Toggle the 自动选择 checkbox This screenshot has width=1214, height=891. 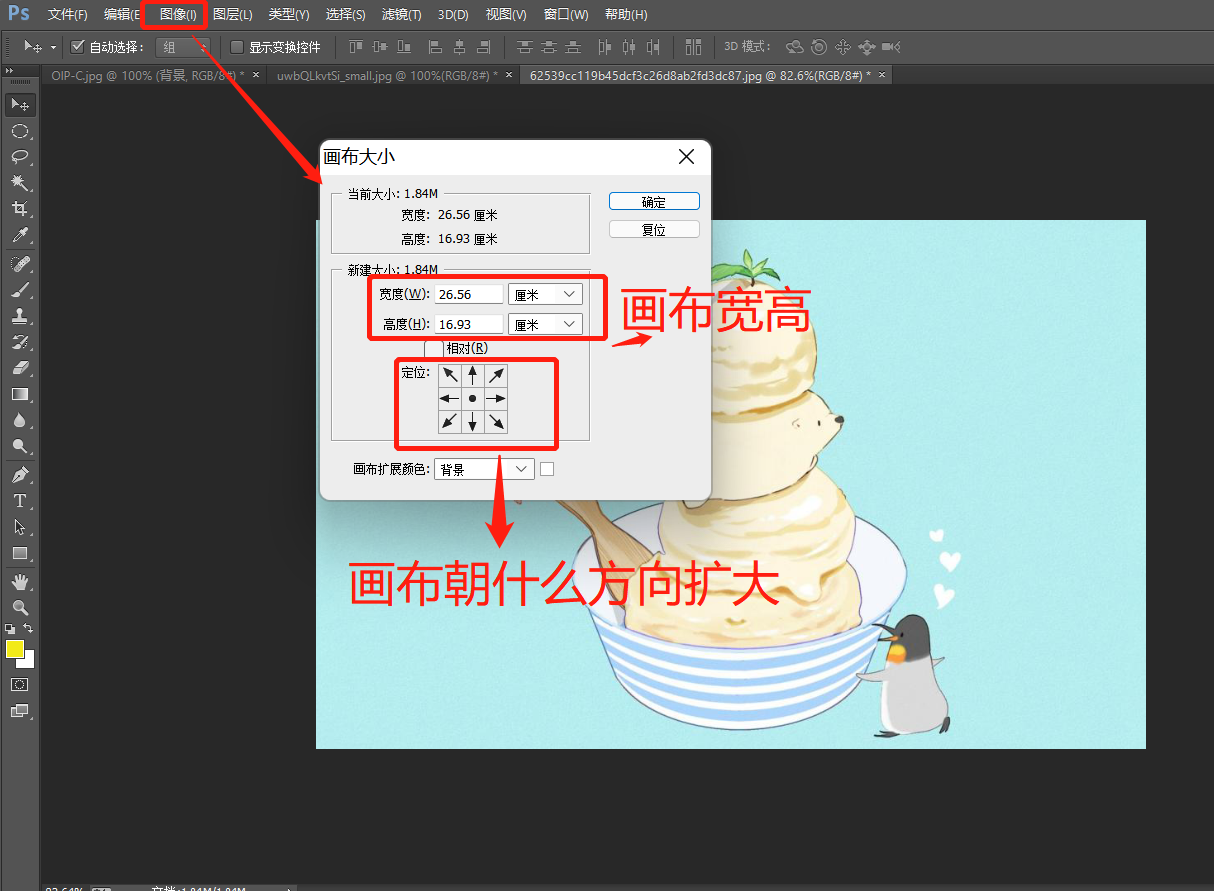[78, 47]
